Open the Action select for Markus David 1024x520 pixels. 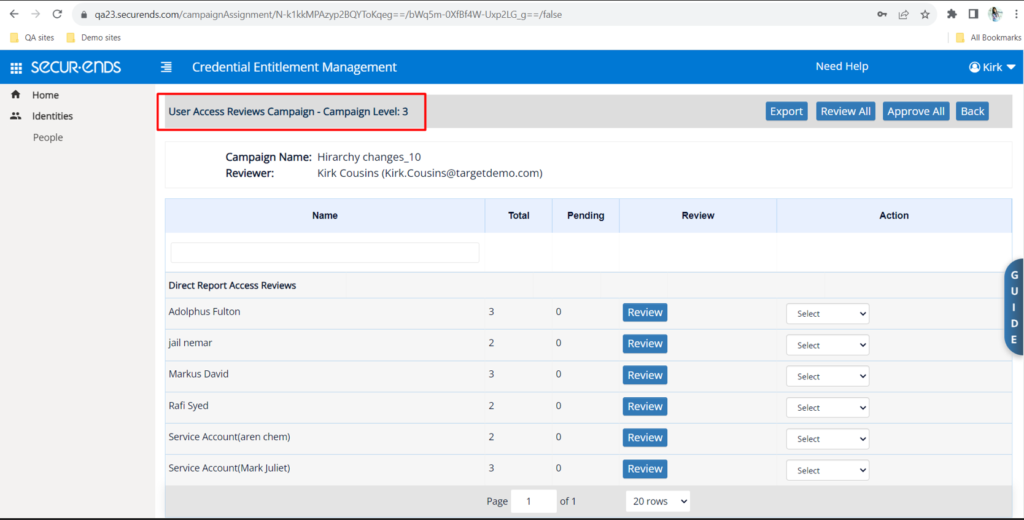pos(827,376)
